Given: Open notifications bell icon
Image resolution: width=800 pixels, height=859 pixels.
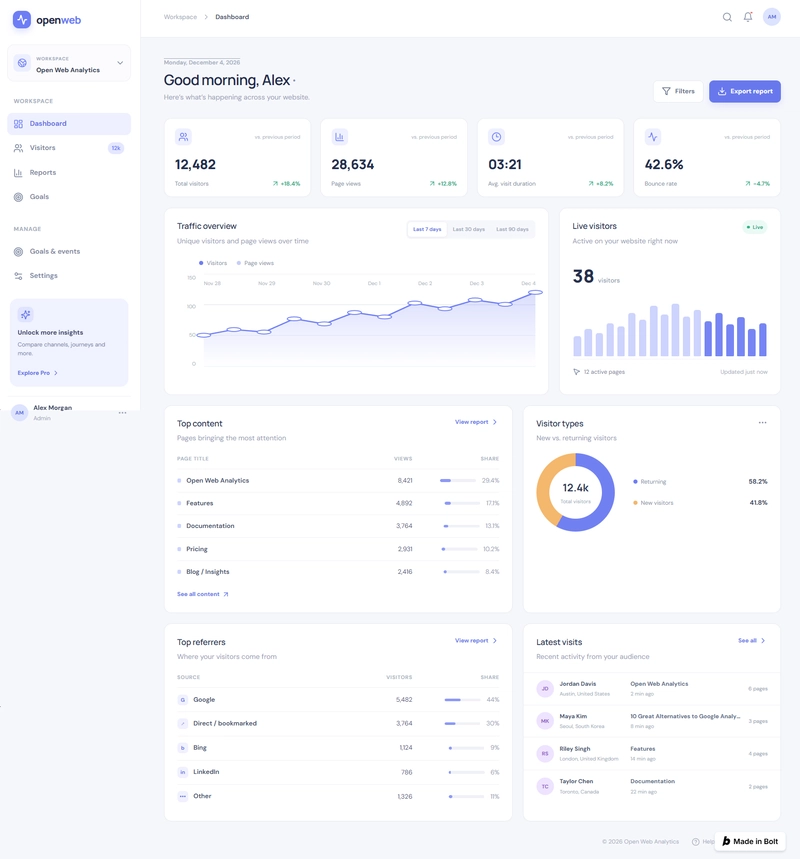Looking at the screenshot, I should (748, 17).
